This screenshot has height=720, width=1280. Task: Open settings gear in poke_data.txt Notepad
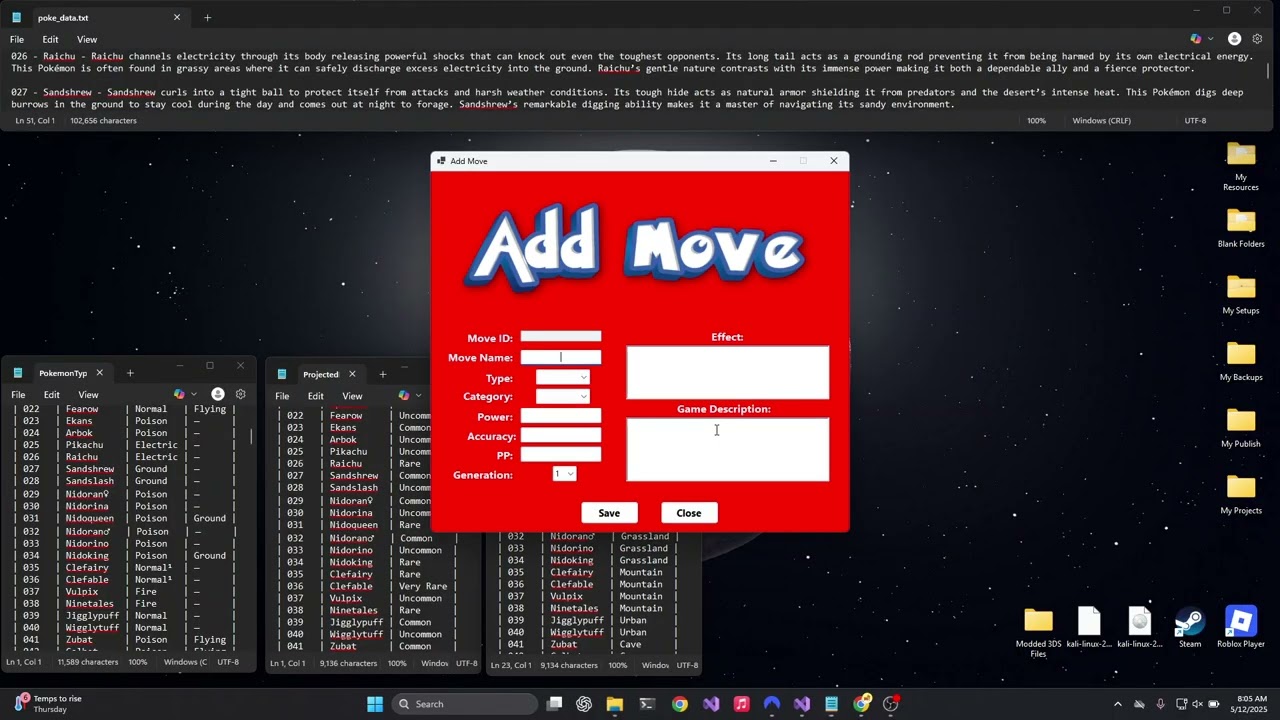point(1258,39)
